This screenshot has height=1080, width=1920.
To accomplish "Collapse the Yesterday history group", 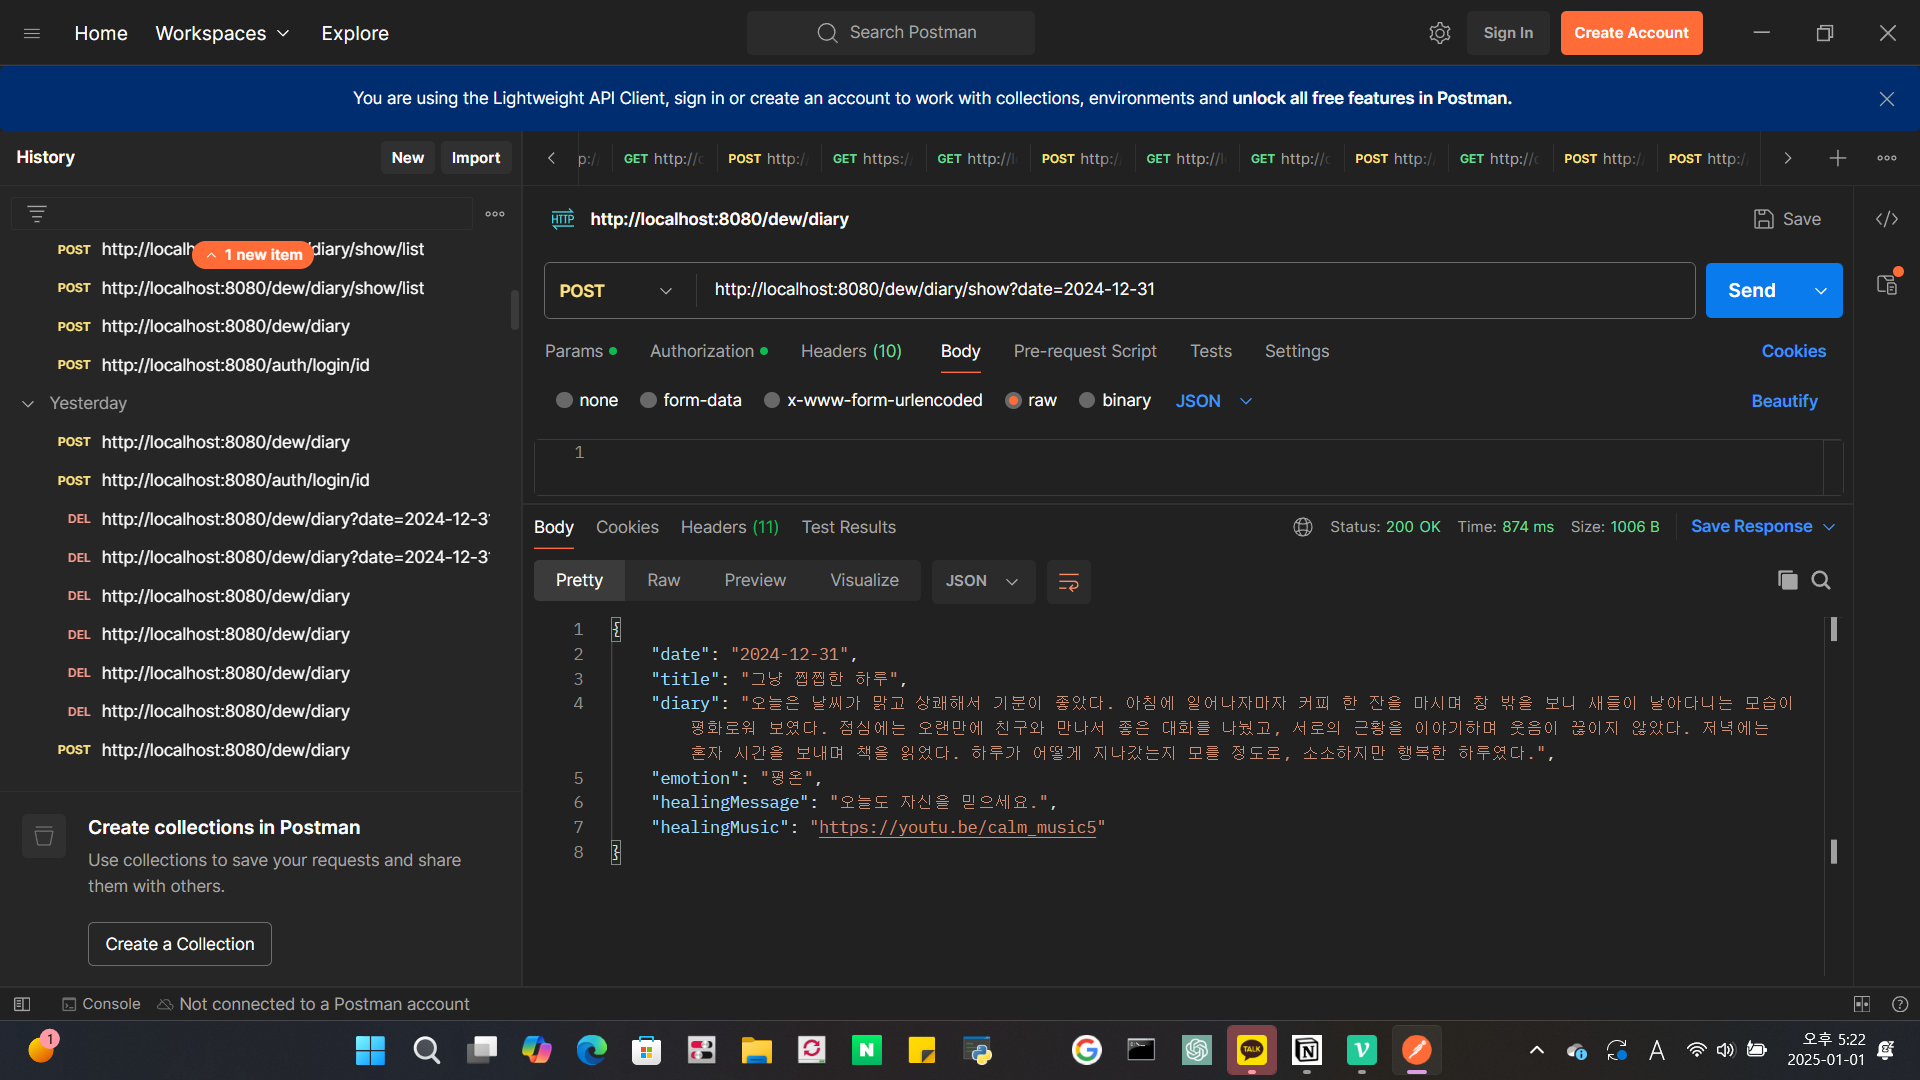I will [28, 404].
